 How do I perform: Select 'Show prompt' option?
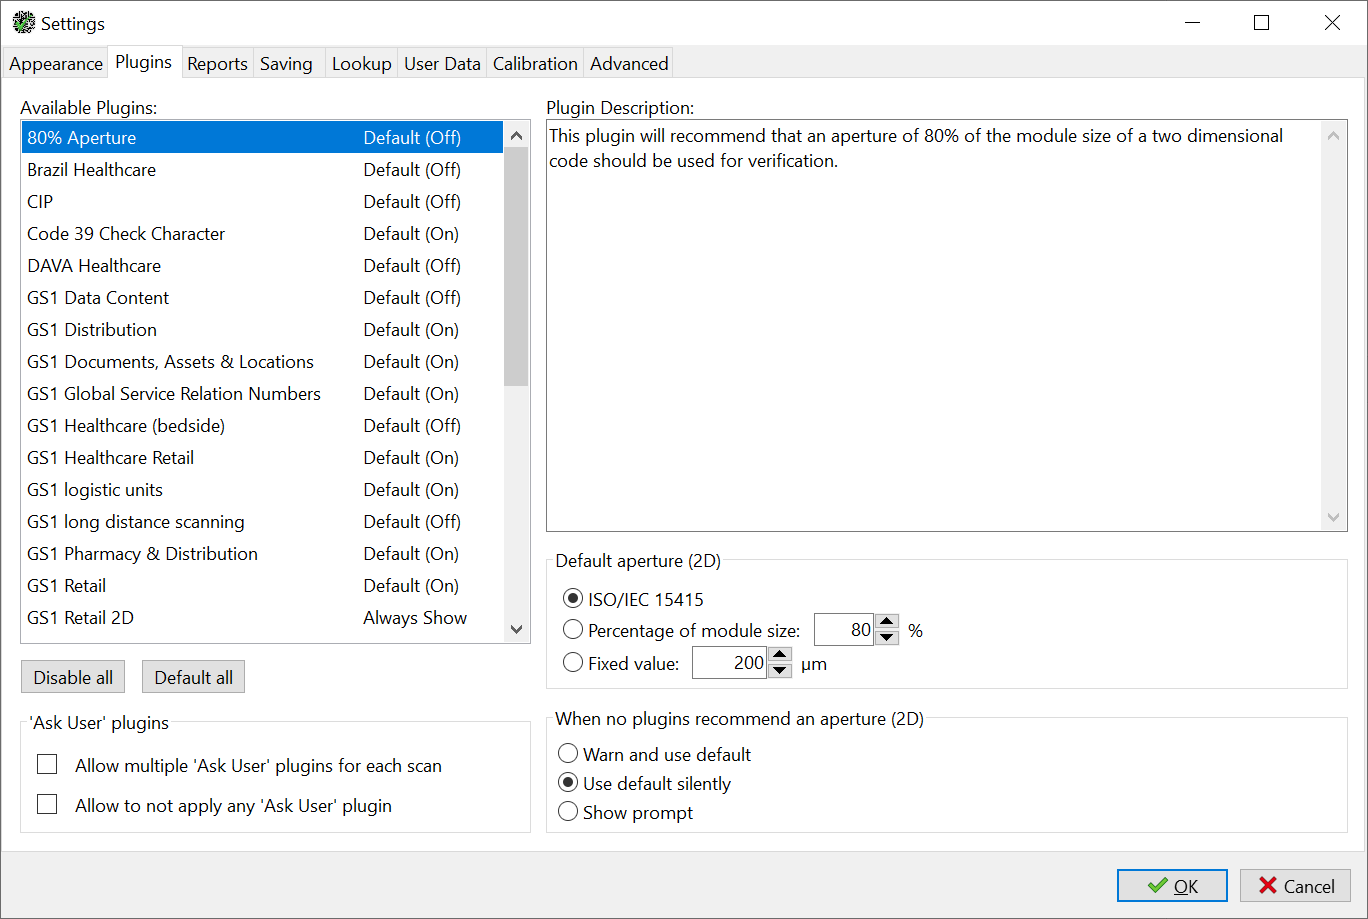pos(568,812)
